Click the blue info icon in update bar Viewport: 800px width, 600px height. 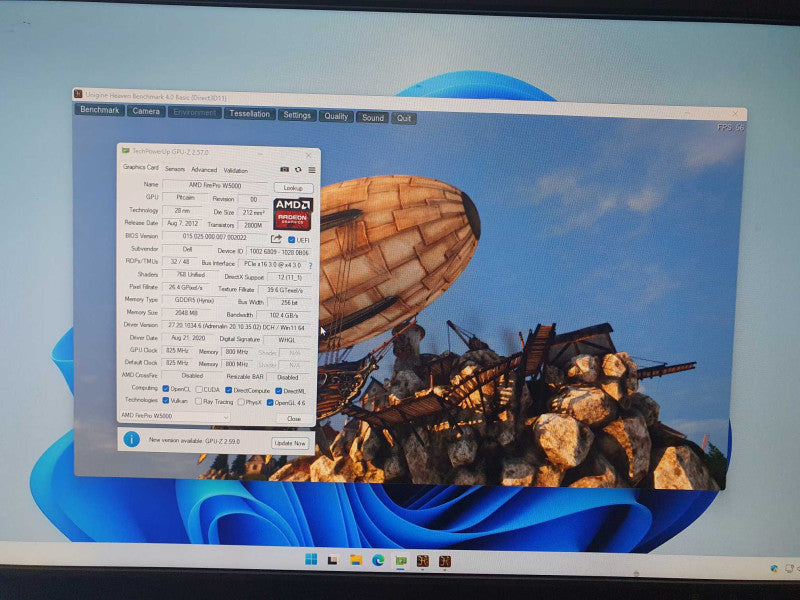[x=132, y=439]
